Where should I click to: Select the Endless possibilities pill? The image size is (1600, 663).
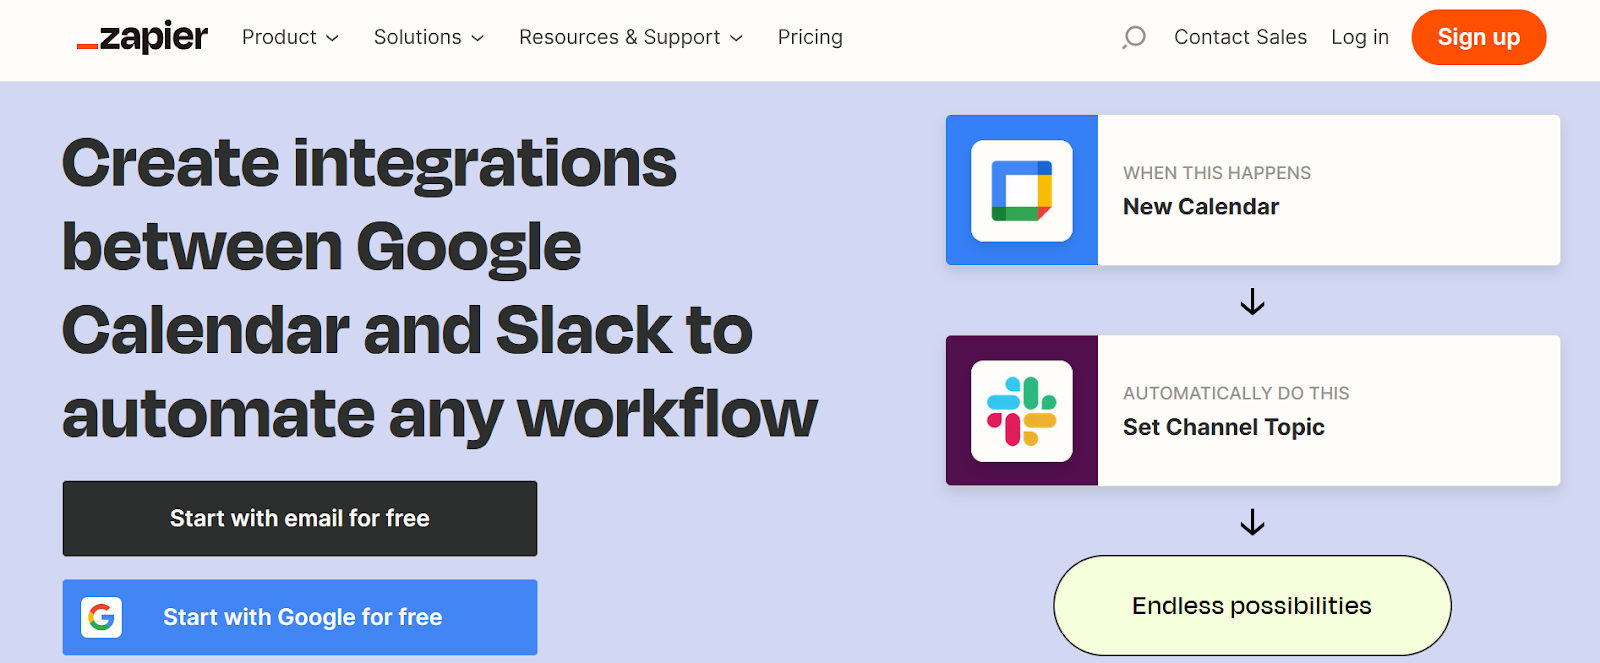1252,606
